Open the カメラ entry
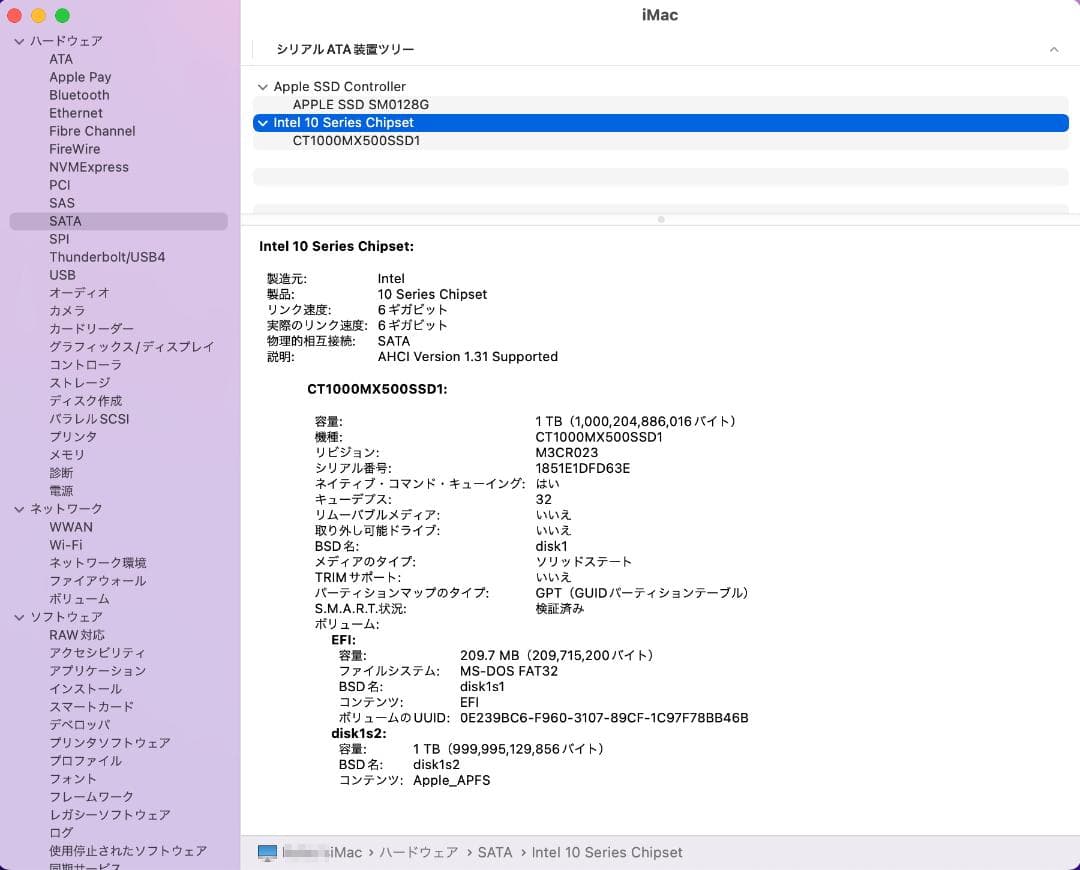The height and width of the screenshot is (870, 1080). click(x=68, y=311)
